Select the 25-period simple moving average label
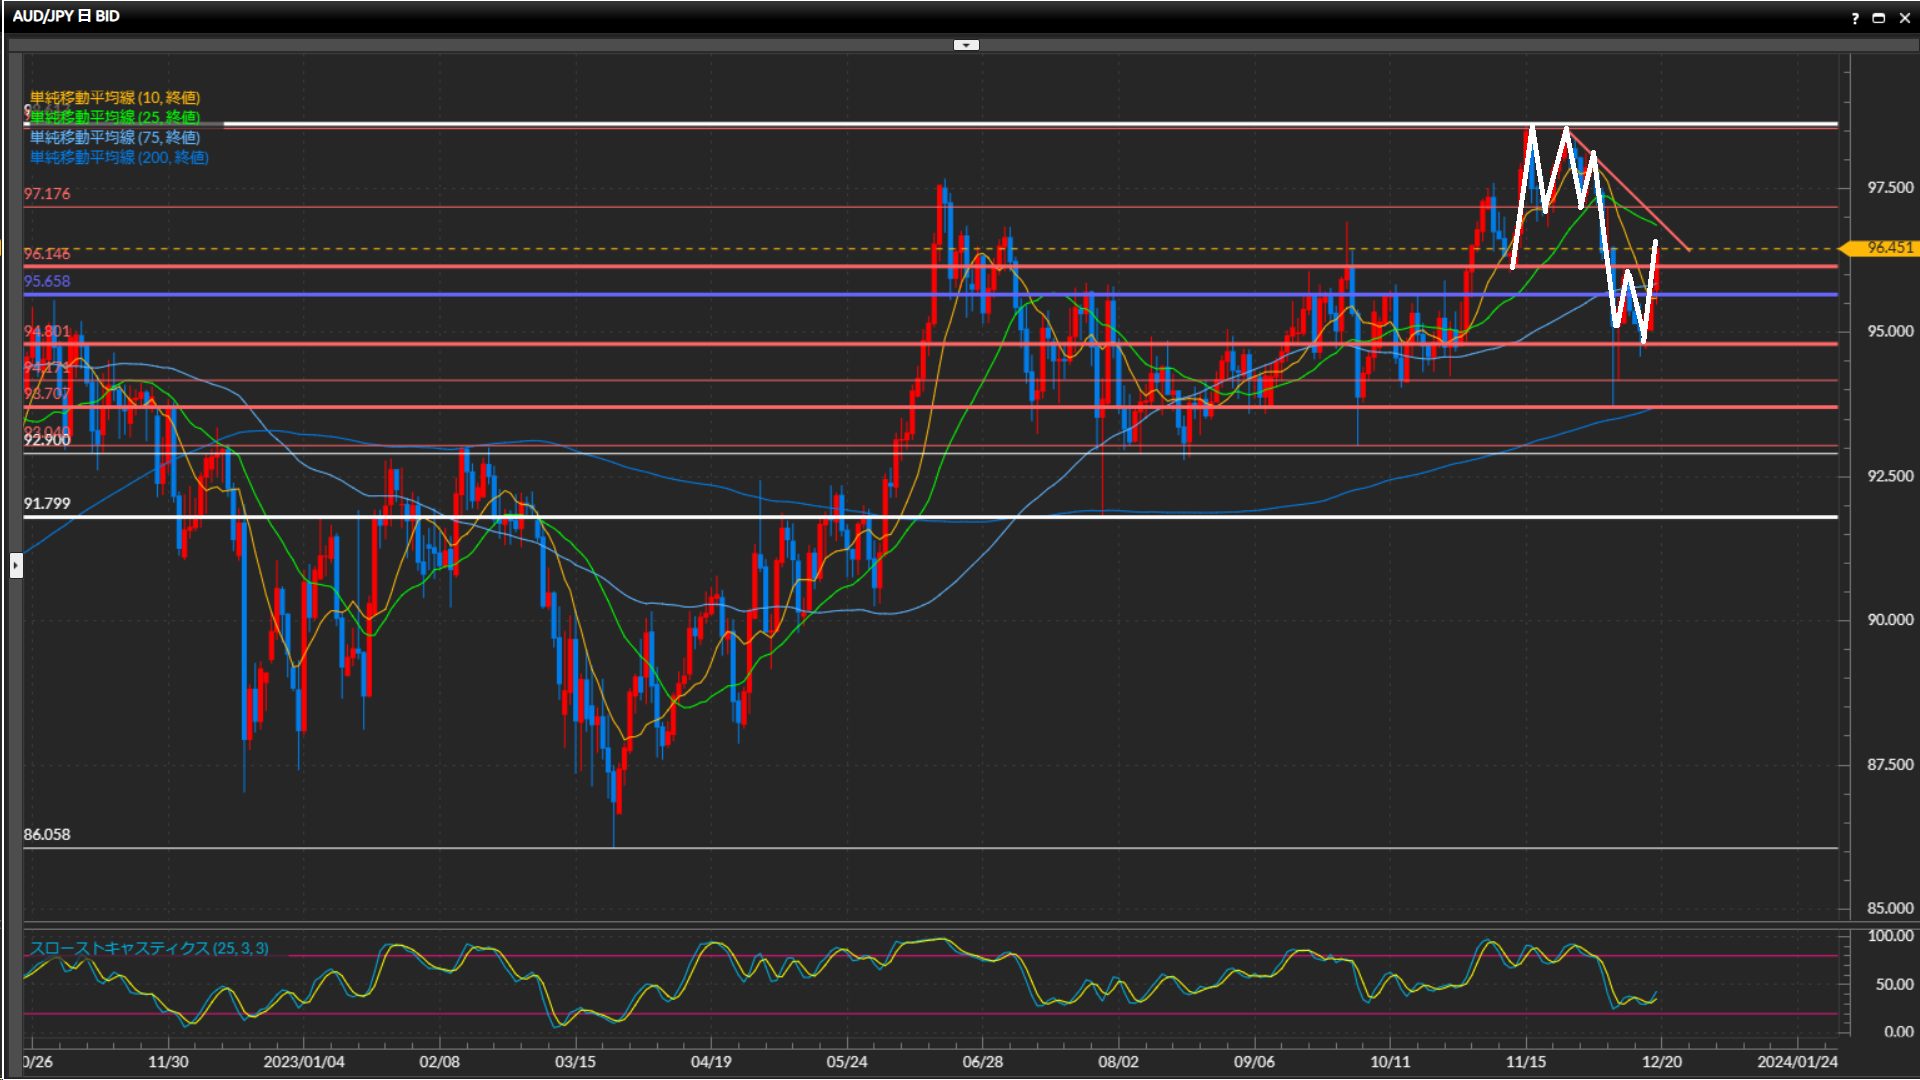The width and height of the screenshot is (1920, 1080). [x=115, y=117]
